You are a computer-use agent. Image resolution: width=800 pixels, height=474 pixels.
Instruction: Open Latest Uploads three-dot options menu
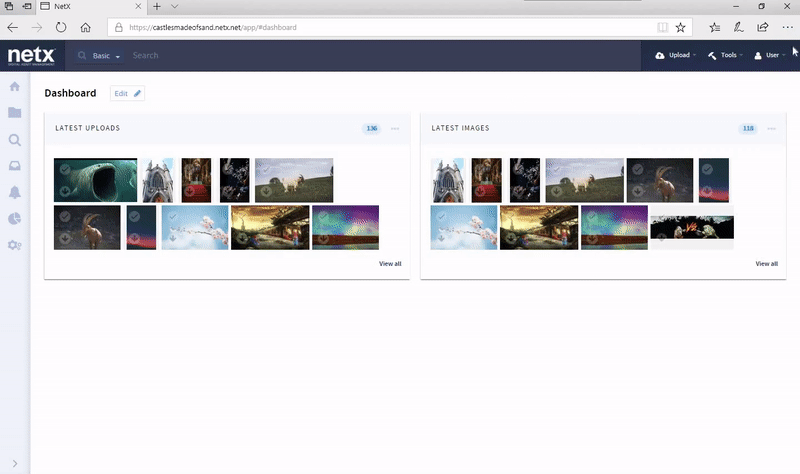(395, 129)
